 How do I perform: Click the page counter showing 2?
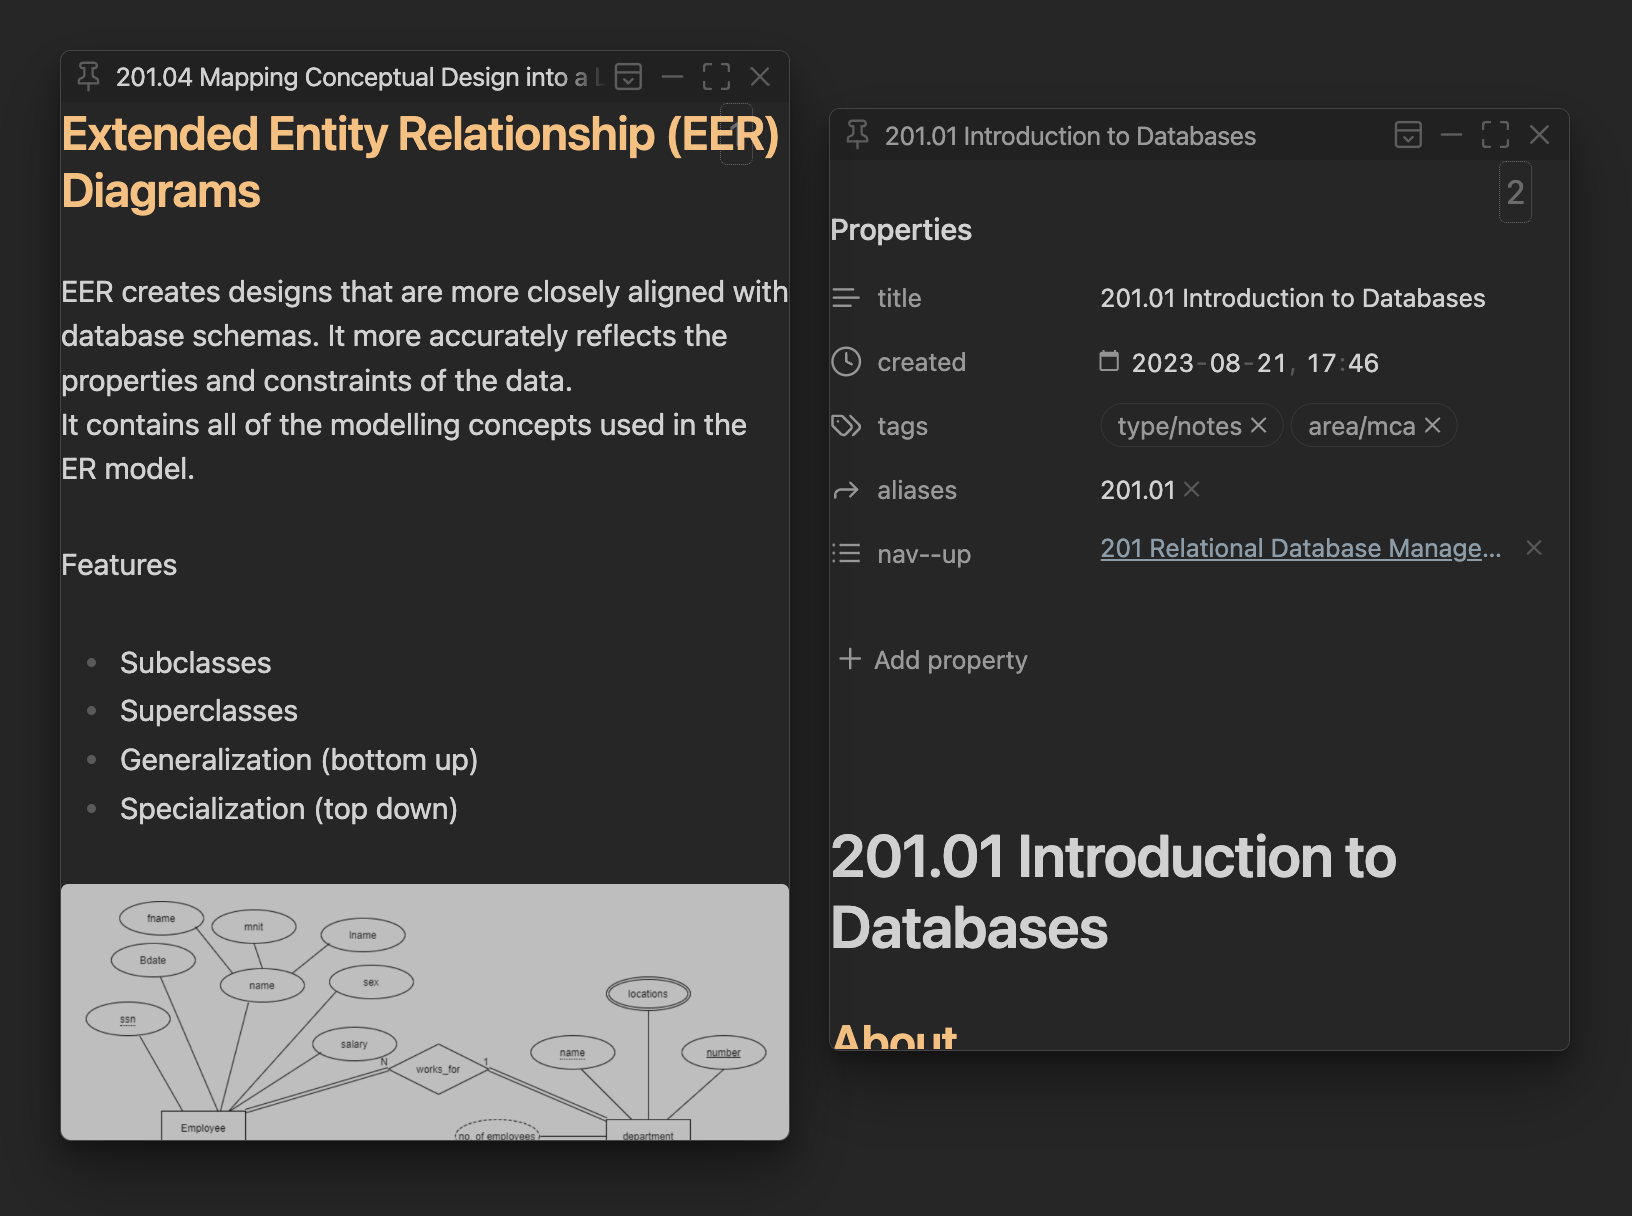click(x=1515, y=194)
